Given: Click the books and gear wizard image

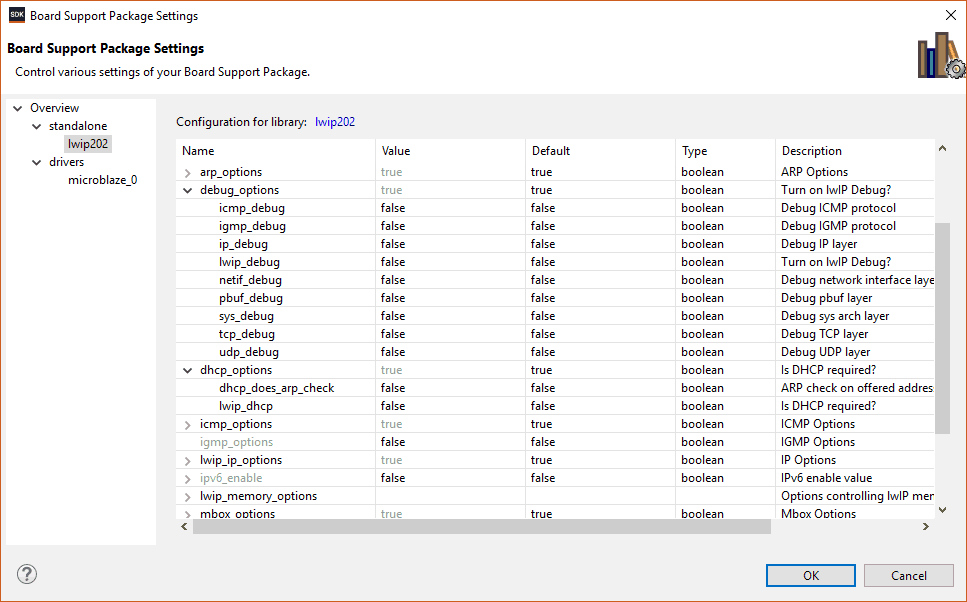Looking at the screenshot, I should tap(940, 56).
